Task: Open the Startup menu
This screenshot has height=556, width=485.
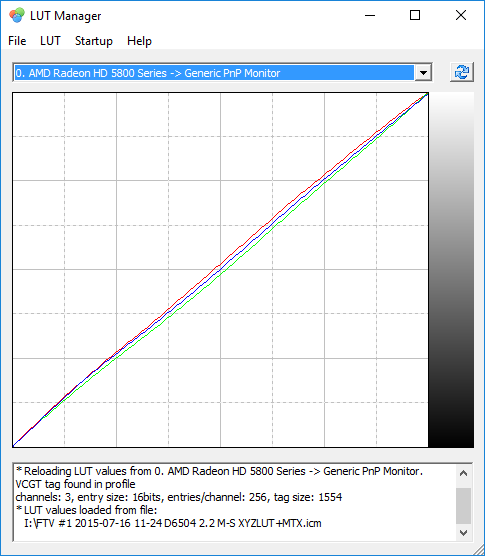Action: point(94,41)
